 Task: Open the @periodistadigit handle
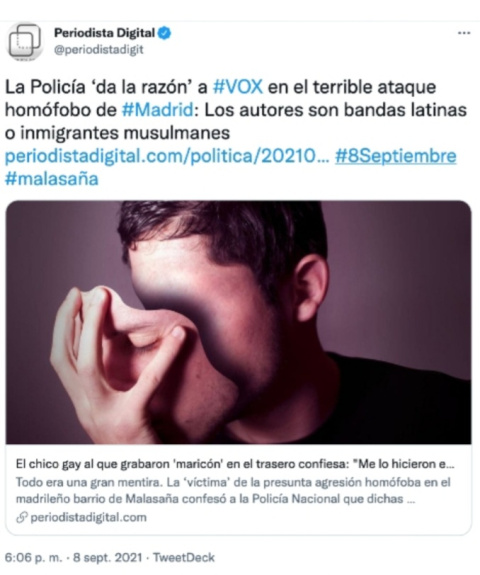click(x=99, y=50)
